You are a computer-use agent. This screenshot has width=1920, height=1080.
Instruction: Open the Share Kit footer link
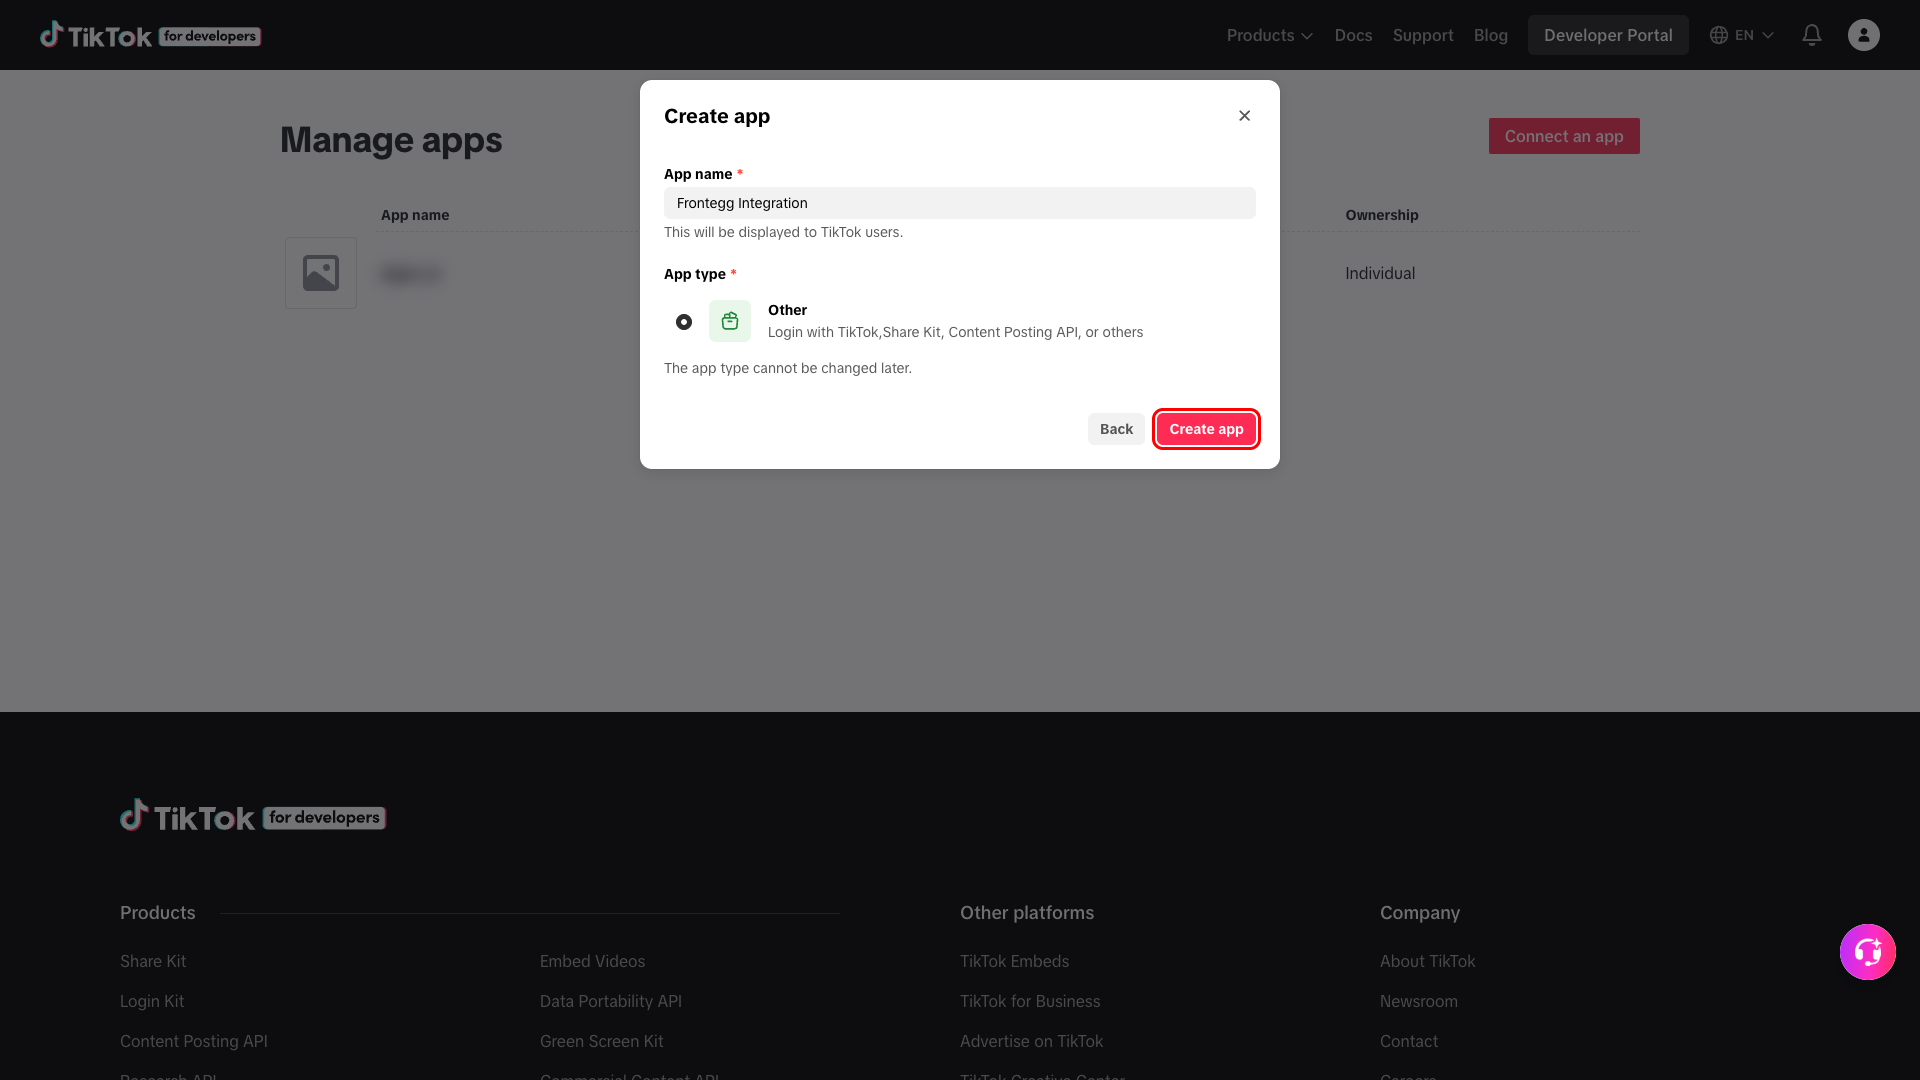click(x=153, y=961)
